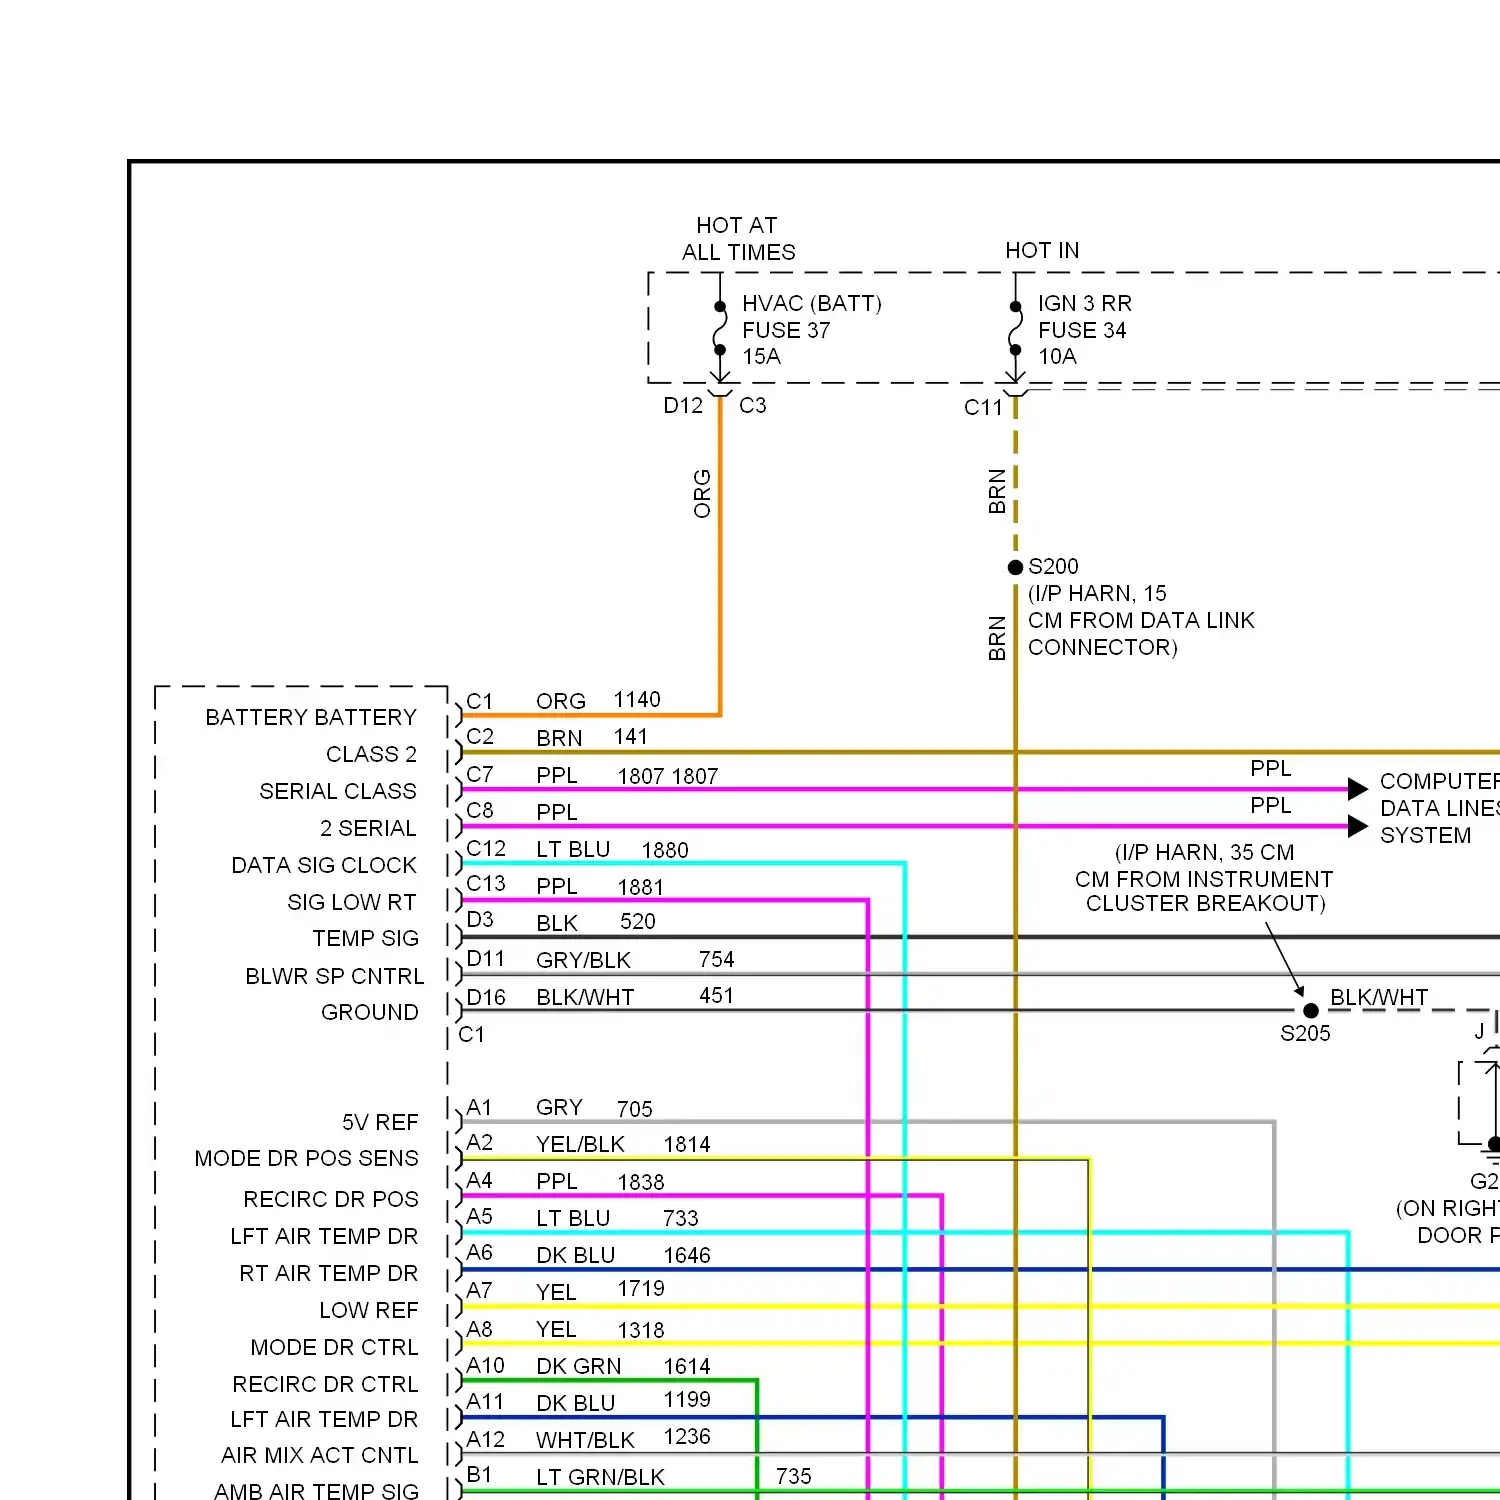Click the BLWR SP CNTRL module label
This screenshot has width=1500, height=1500.
[335, 976]
